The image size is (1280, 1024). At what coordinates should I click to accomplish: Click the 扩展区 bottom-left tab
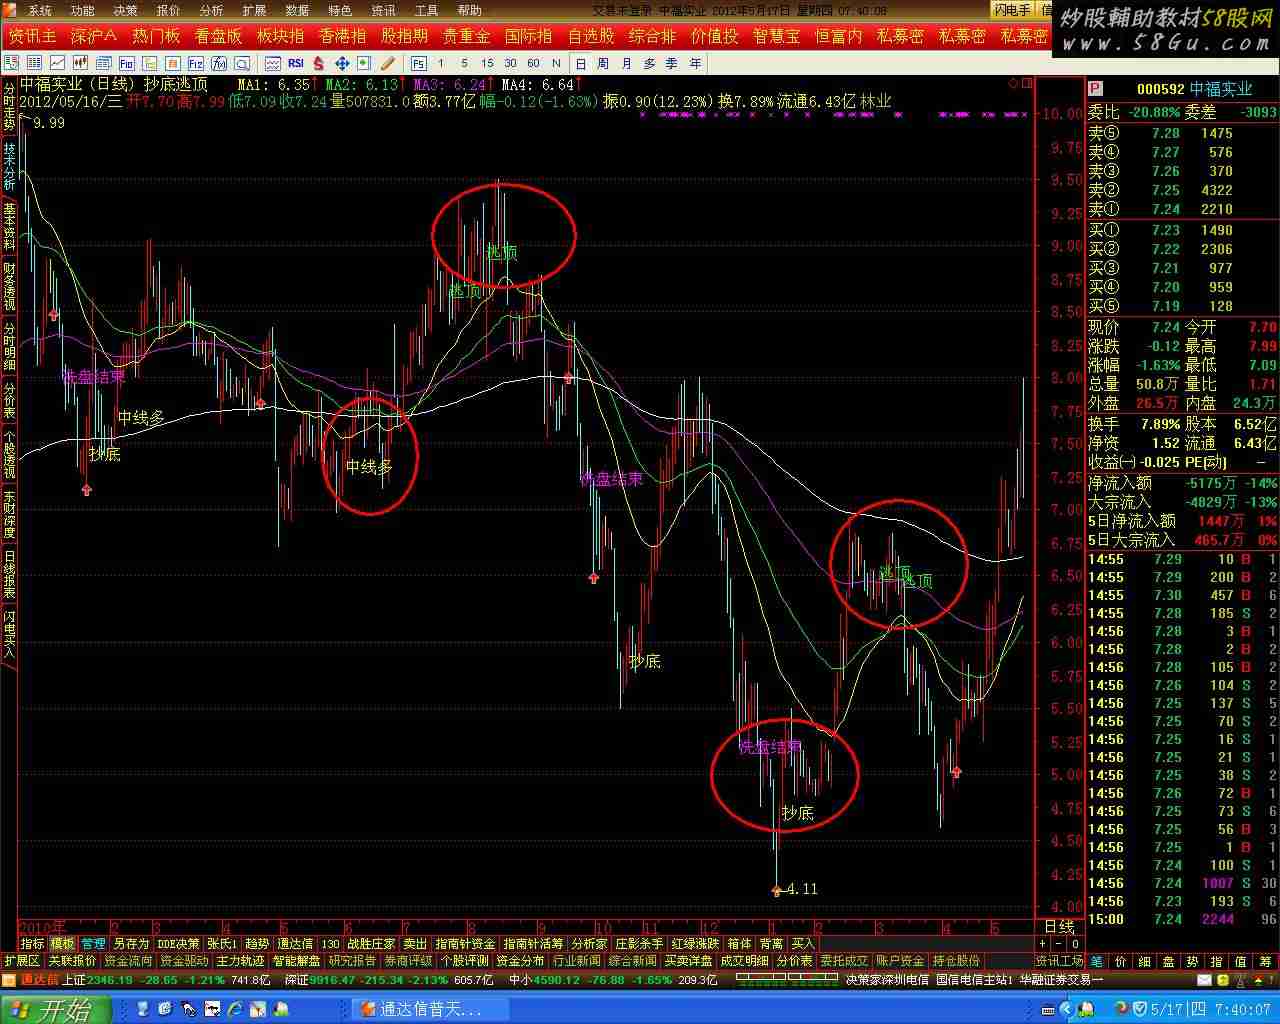coord(21,961)
